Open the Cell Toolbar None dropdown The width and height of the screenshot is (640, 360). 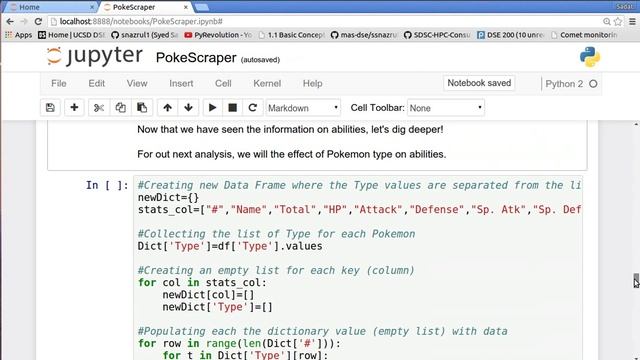pos(446,108)
